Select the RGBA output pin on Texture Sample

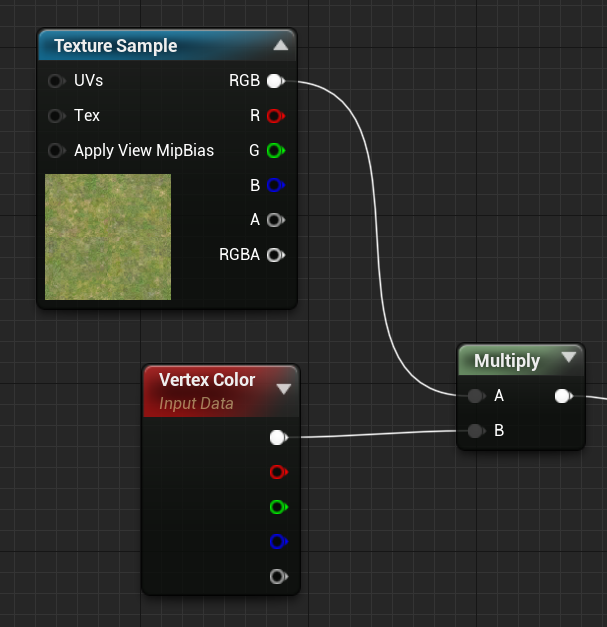276,255
